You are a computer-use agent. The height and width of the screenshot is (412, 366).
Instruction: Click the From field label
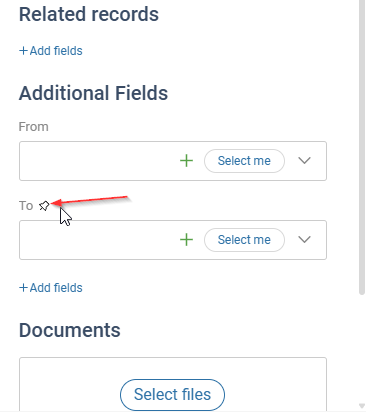[34, 127]
